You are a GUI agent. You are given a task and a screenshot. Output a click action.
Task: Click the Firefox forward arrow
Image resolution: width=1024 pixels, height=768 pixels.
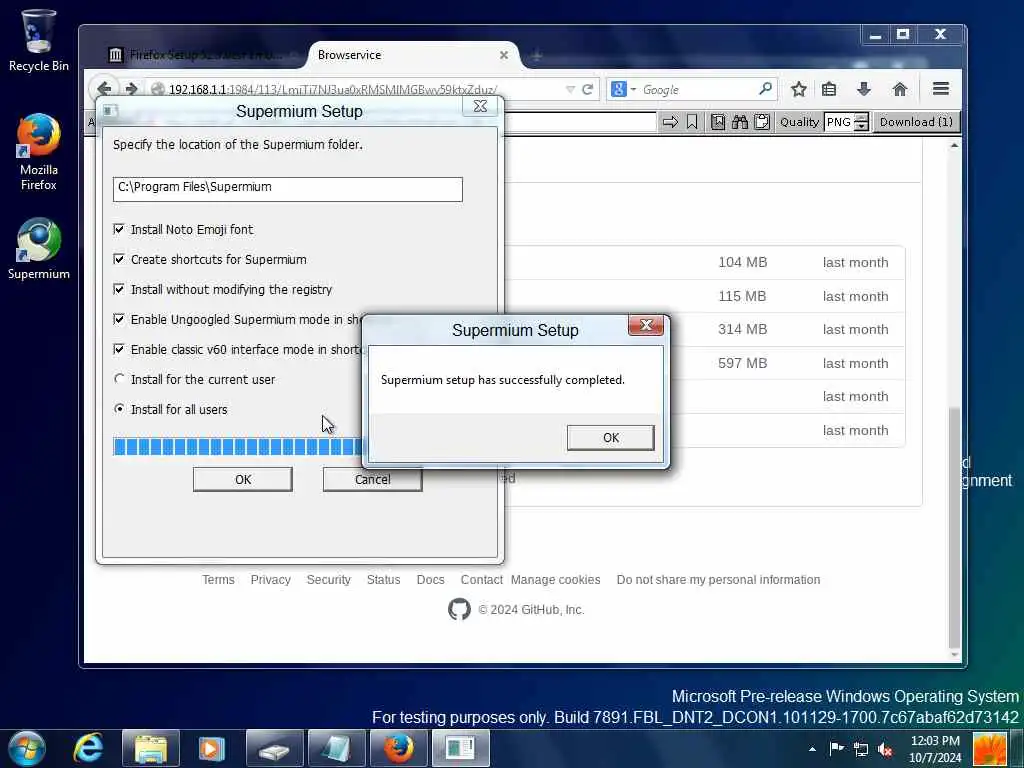(x=131, y=89)
